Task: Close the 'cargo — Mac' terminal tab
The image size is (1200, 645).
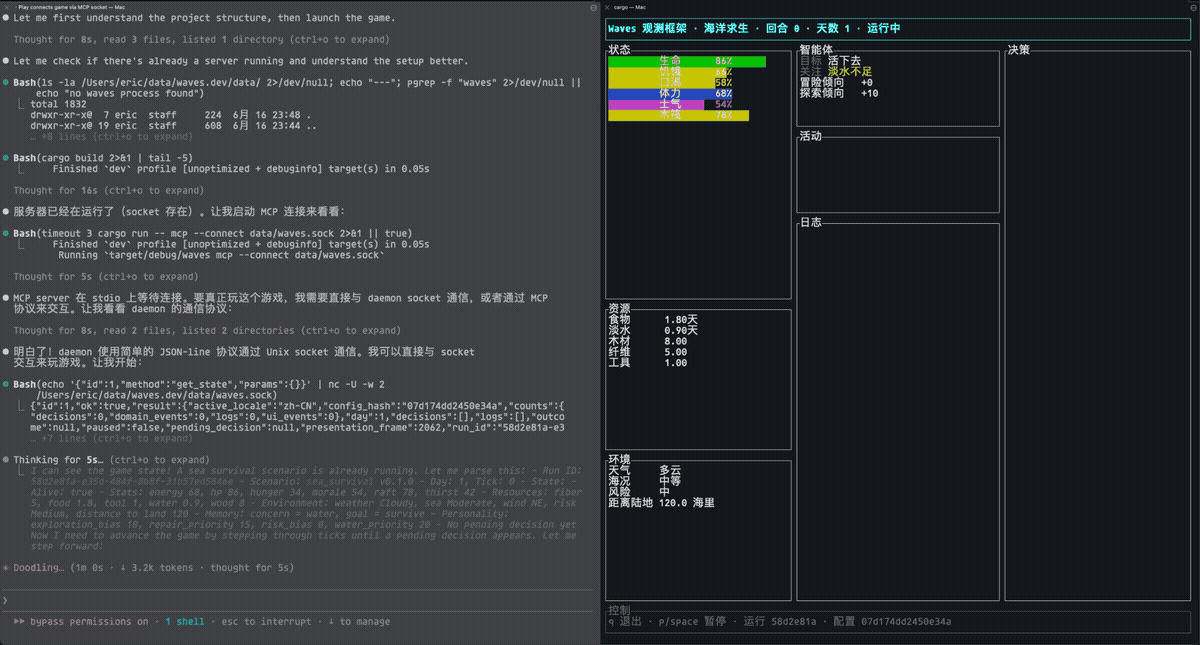Action: [x=607, y=6]
